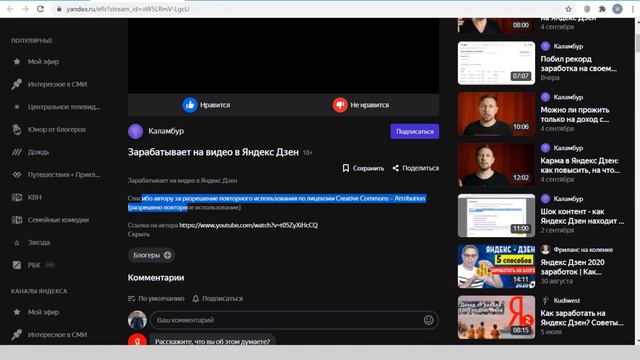Click the Не нравится label text
Screen dimensions: 640x360
[x=370, y=105]
